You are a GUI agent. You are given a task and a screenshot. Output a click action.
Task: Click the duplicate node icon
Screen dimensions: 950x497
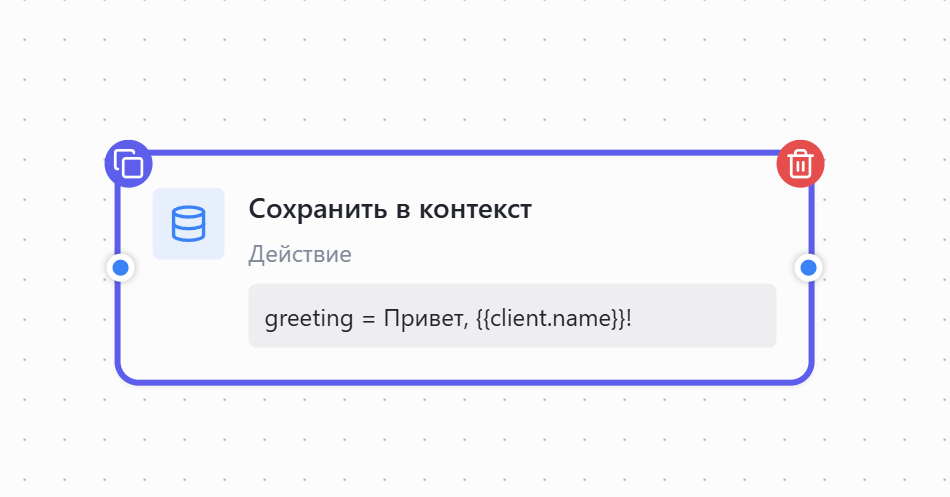(x=128, y=163)
